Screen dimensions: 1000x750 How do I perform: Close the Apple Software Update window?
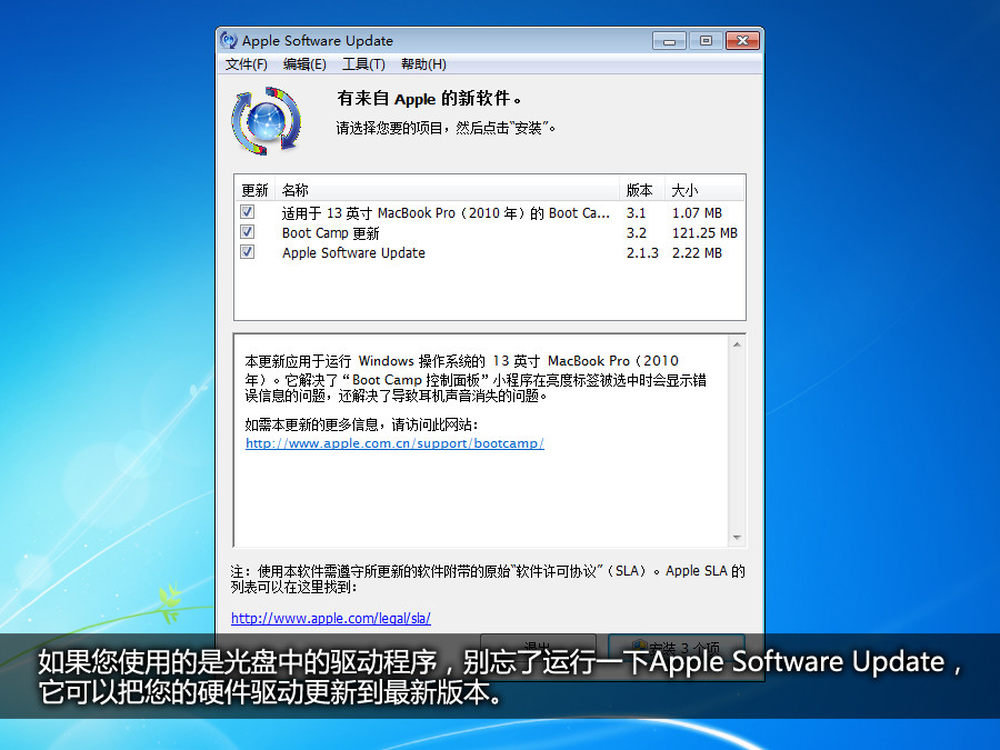(x=742, y=41)
